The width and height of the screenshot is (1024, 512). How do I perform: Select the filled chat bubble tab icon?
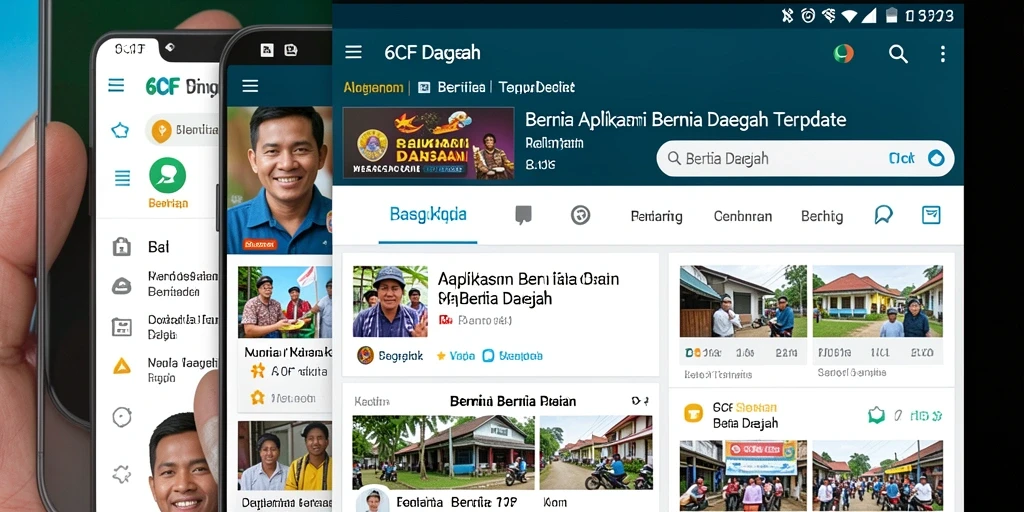[x=523, y=215]
